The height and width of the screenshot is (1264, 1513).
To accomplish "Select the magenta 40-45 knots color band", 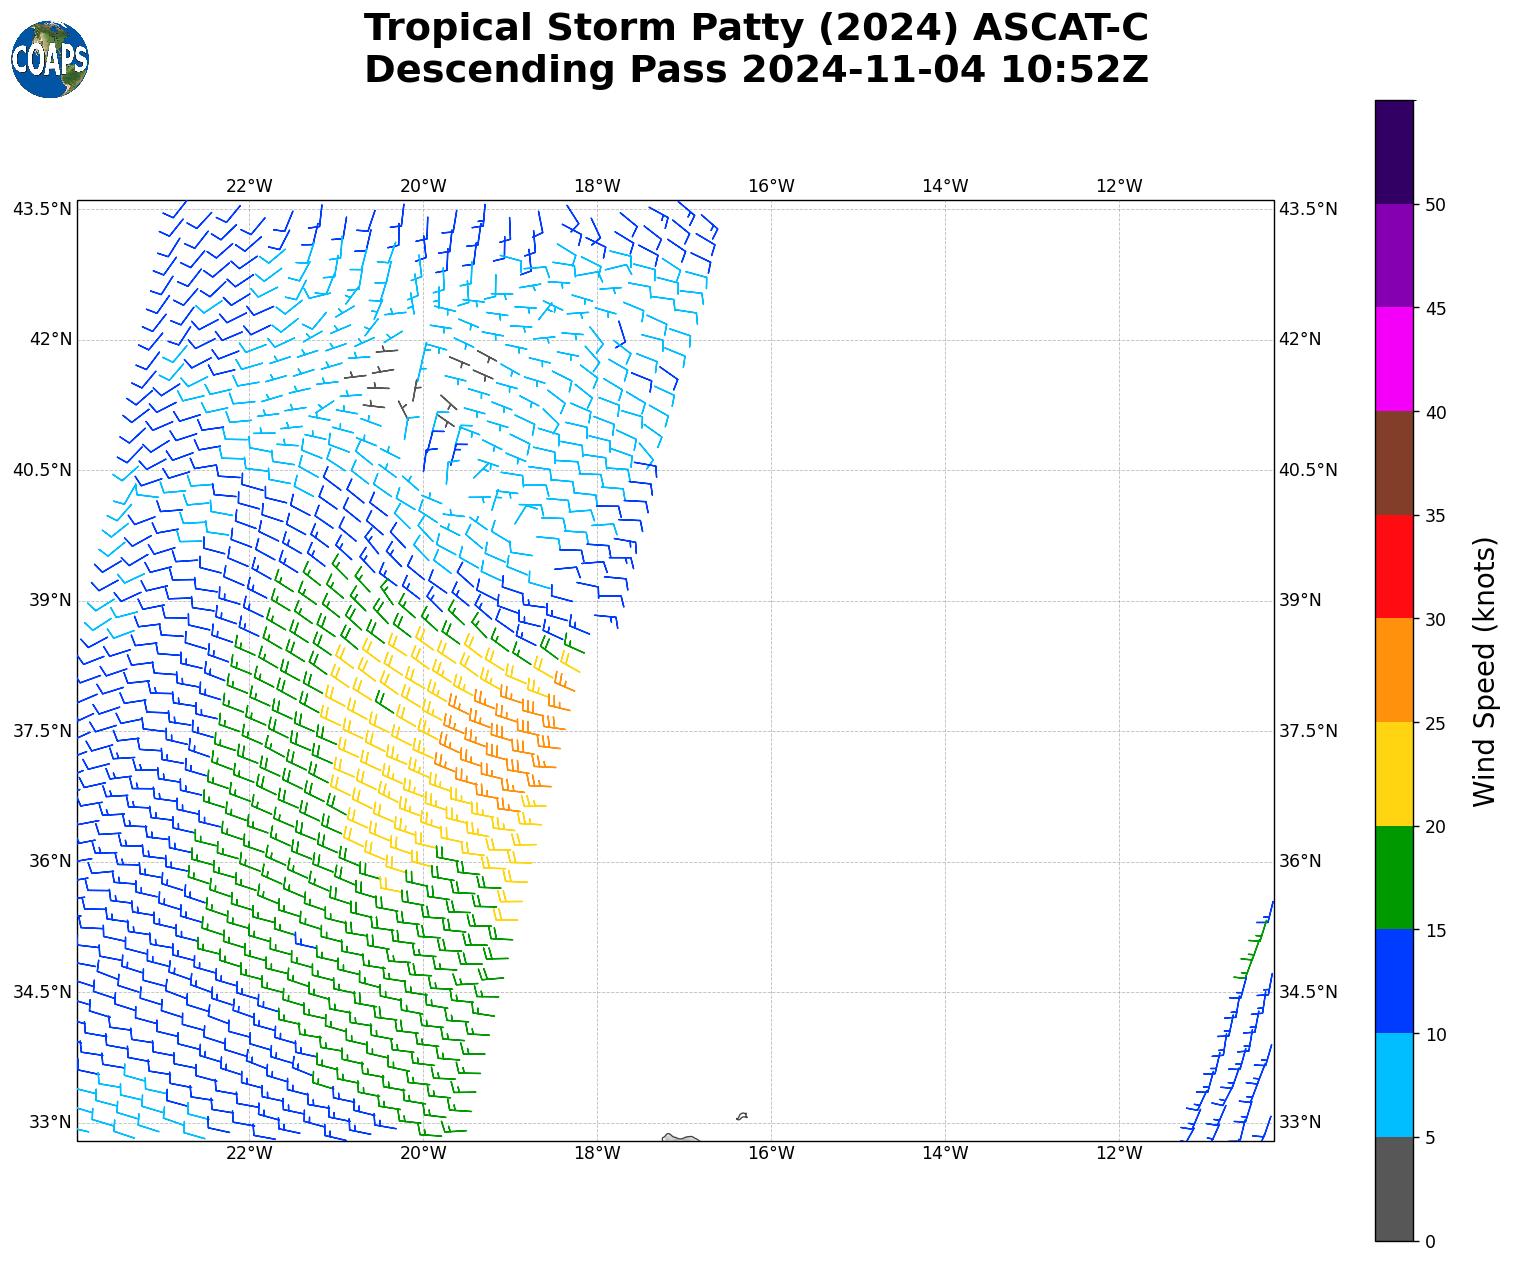I will coord(1394,359).
